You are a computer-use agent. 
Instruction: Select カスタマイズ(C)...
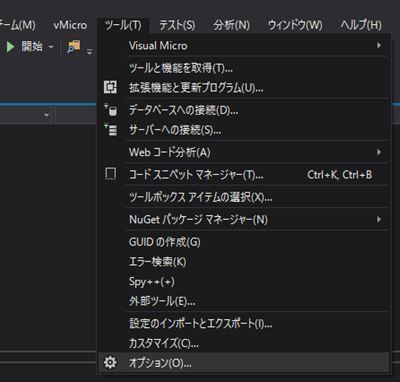coord(244,343)
